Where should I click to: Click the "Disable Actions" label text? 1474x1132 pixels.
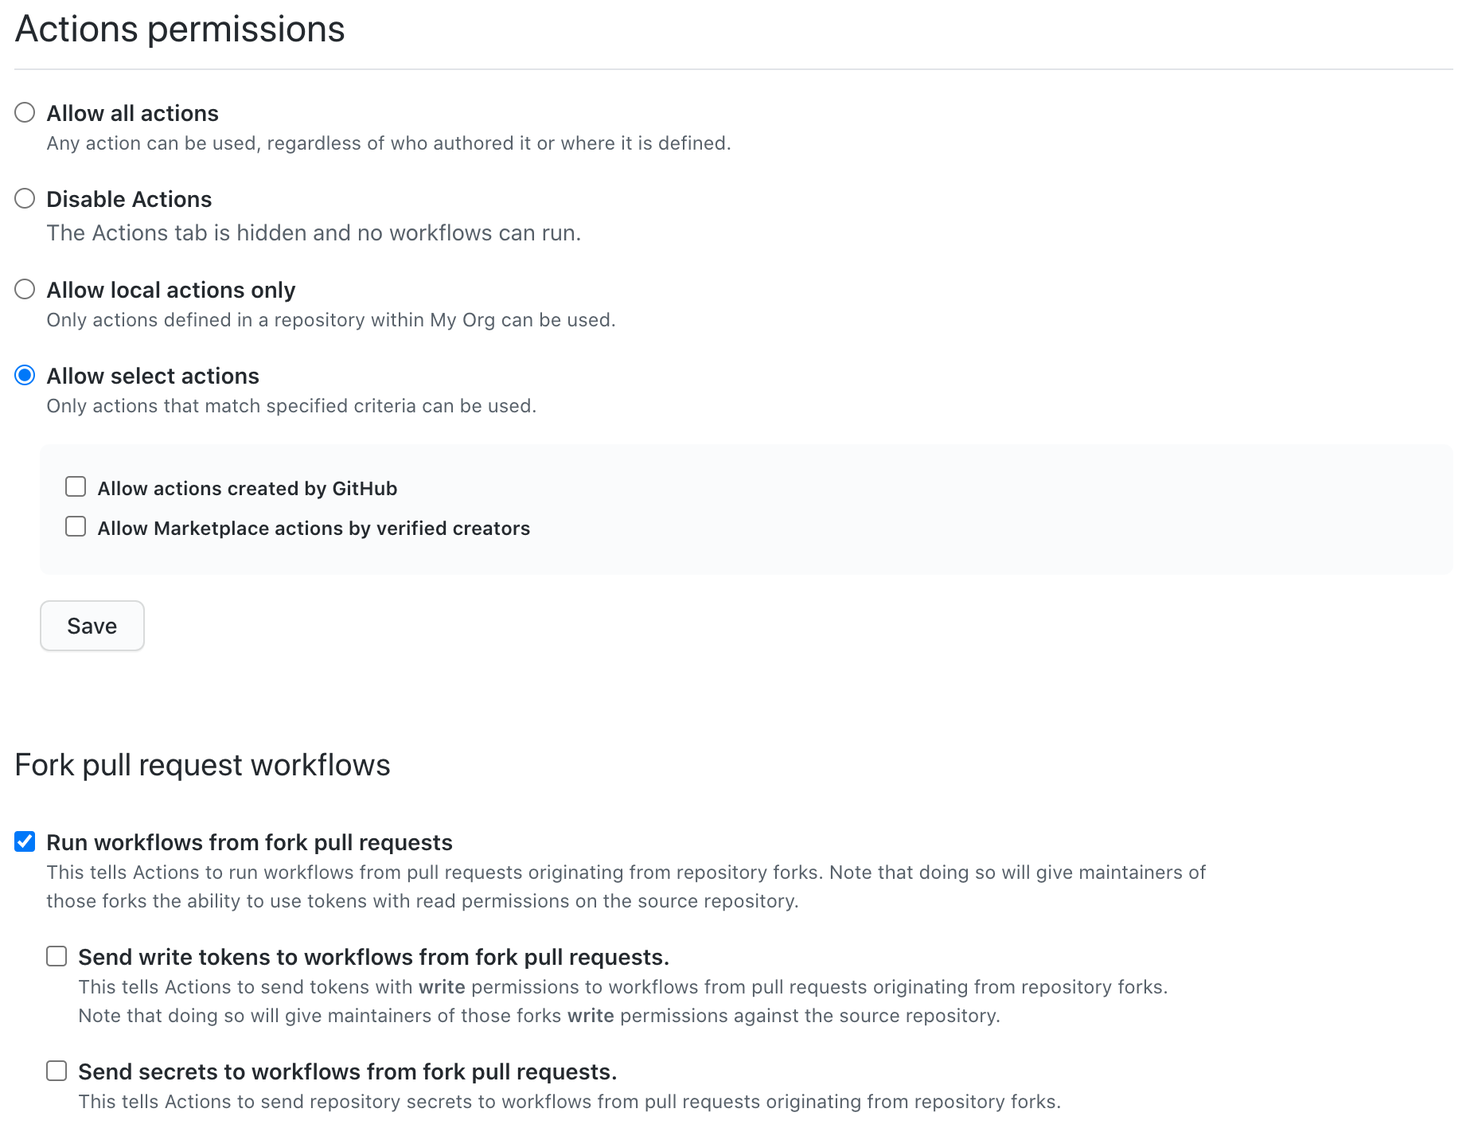pos(128,199)
